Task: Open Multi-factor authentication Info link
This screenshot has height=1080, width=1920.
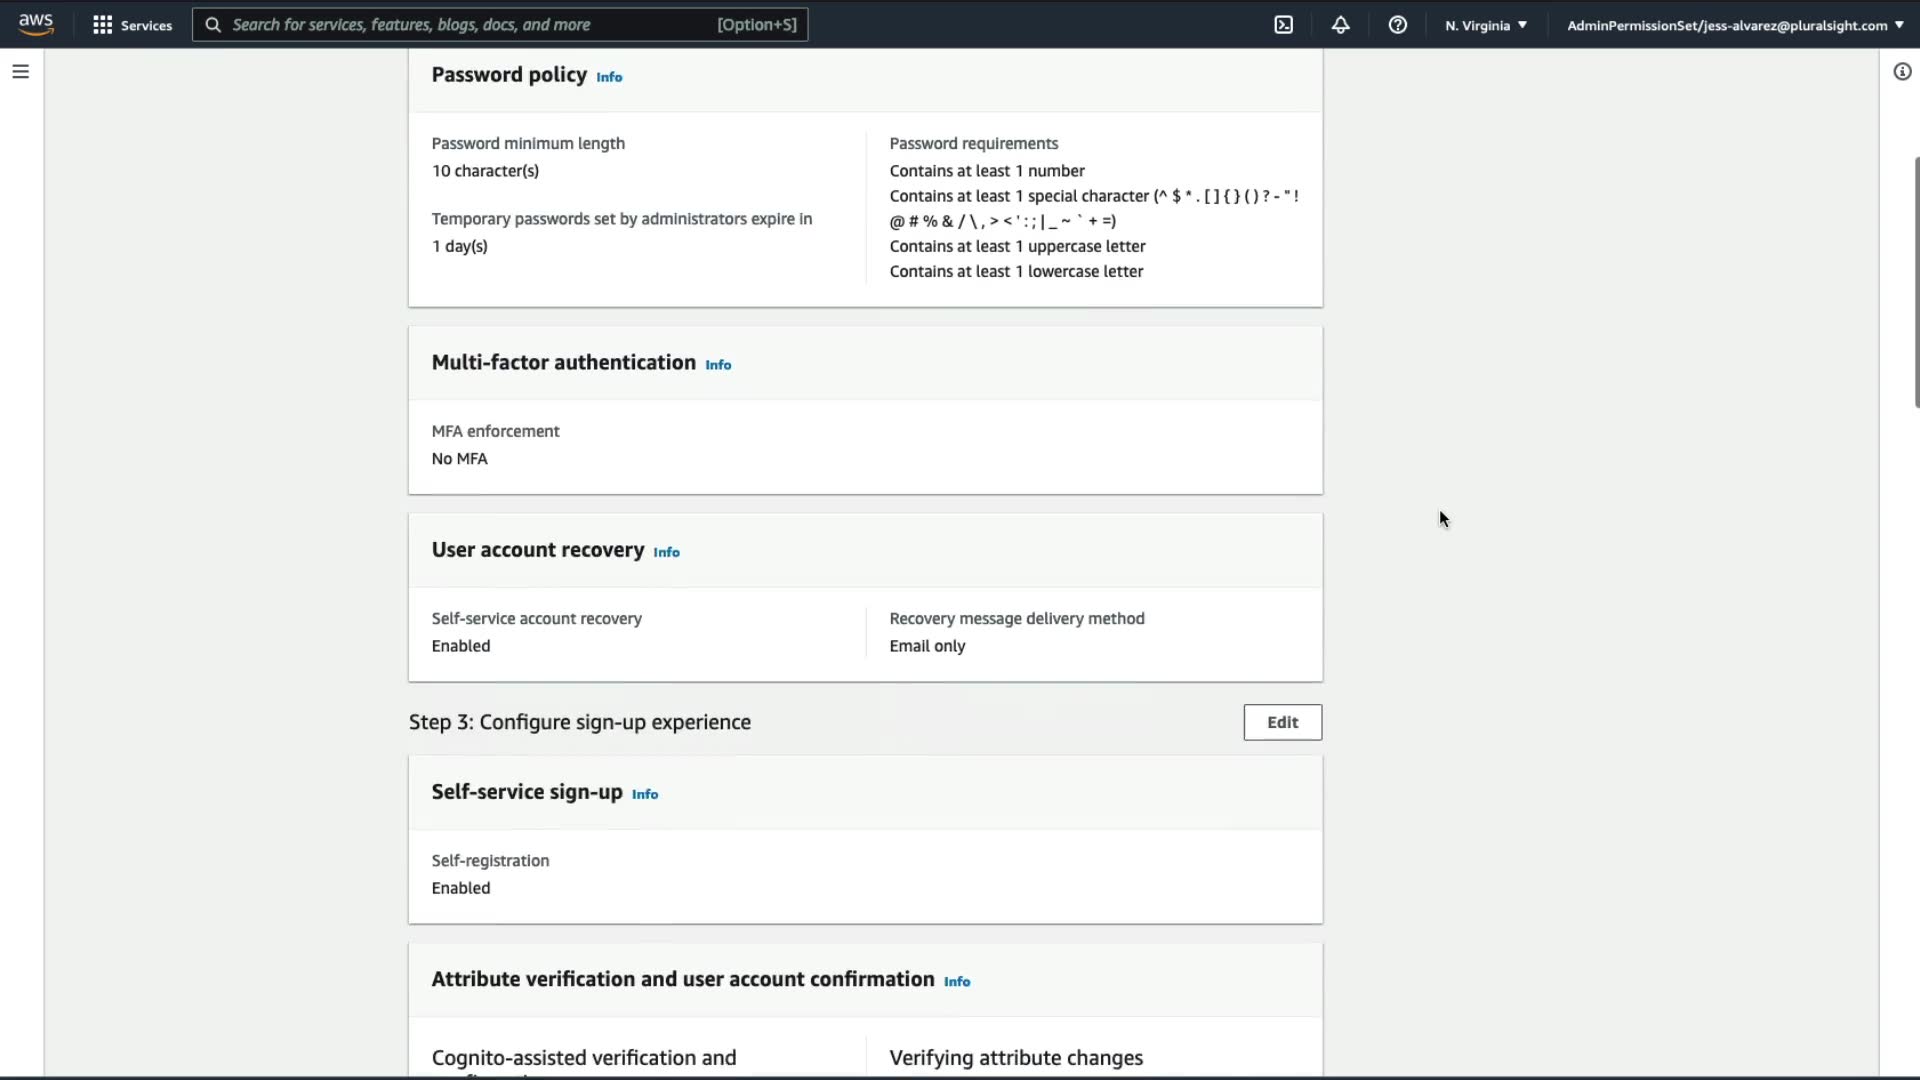Action: click(x=718, y=365)
